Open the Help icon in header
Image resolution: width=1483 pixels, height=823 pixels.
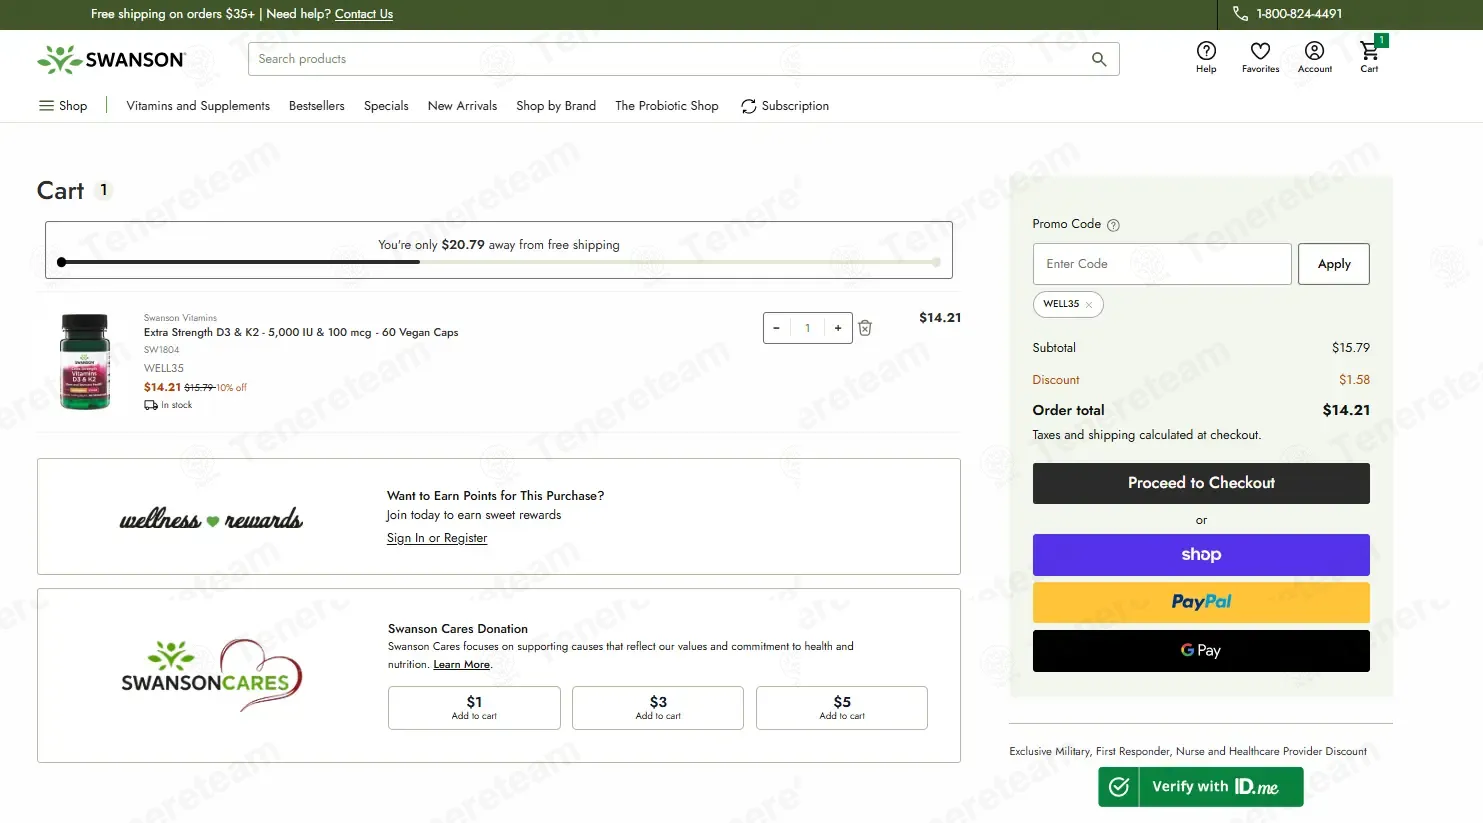click(x=1206, y=57)
